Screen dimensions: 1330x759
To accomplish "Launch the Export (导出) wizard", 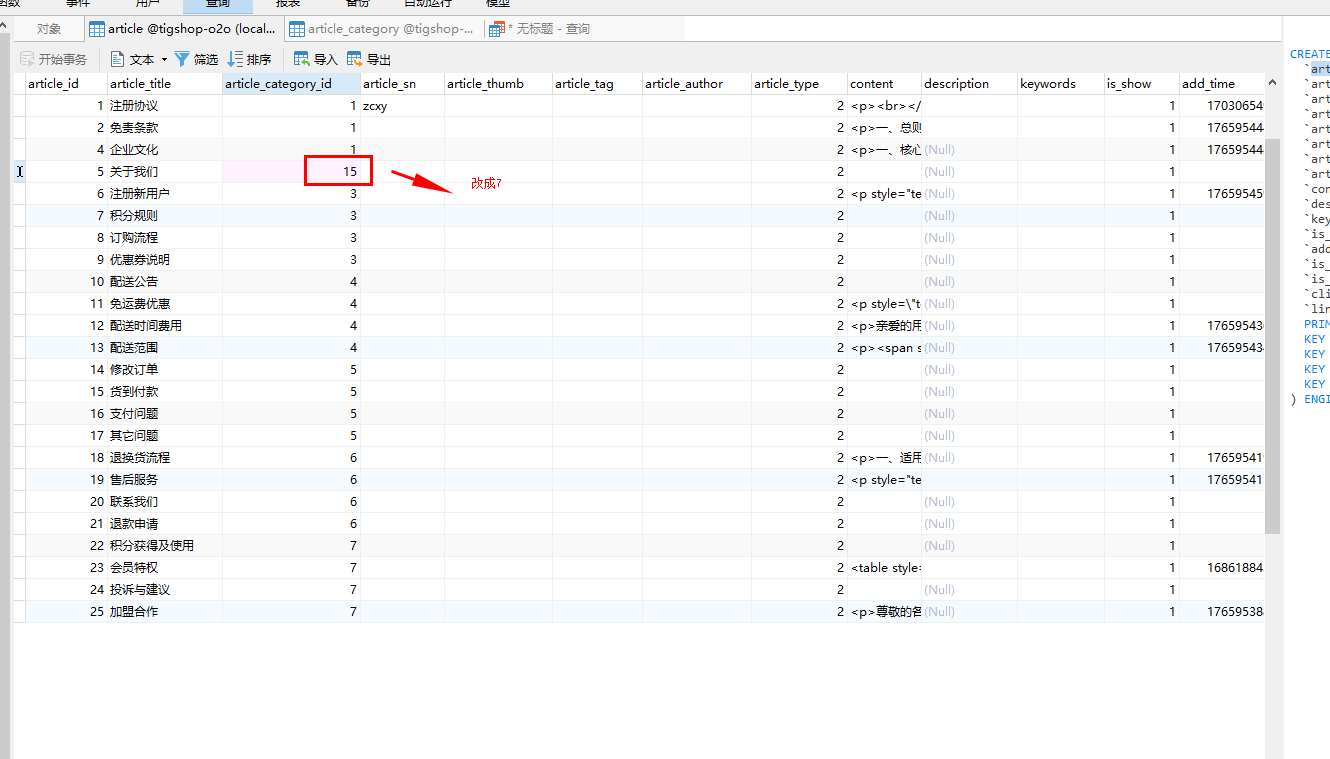I will point(355,60).
